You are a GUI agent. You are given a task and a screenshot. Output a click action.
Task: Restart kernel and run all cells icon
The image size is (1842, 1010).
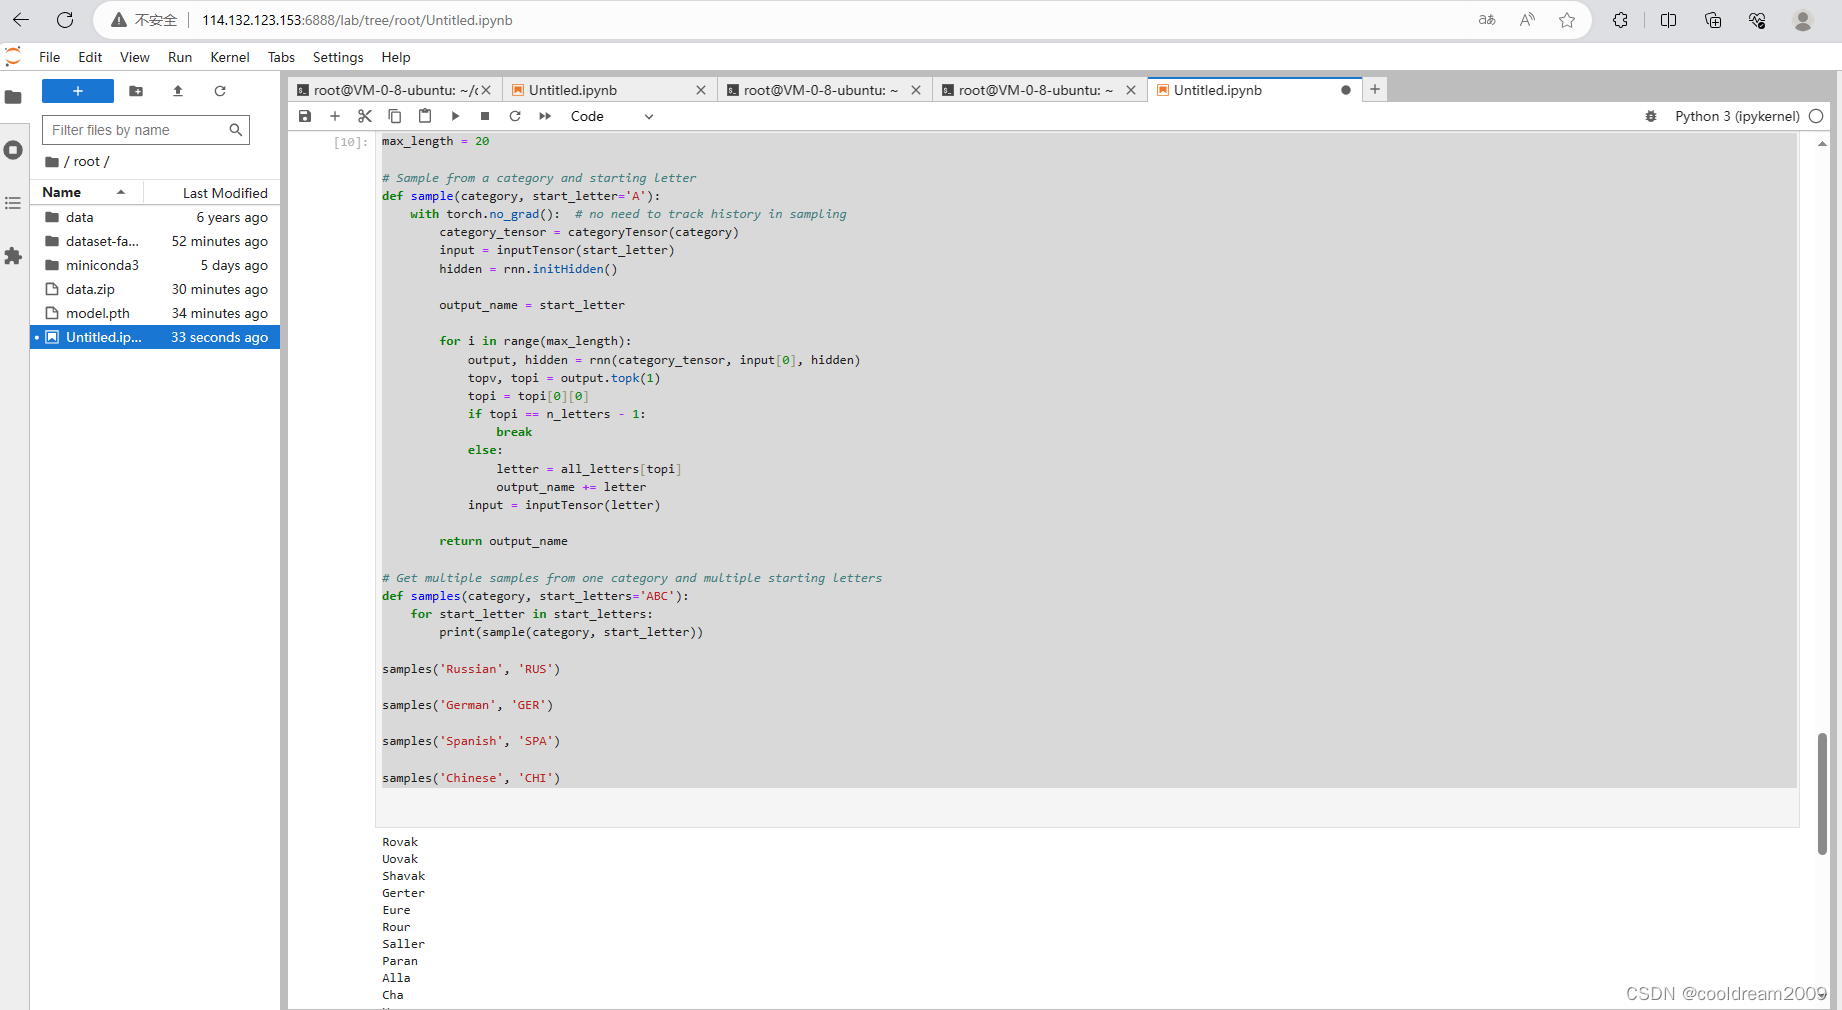point(545,116)
